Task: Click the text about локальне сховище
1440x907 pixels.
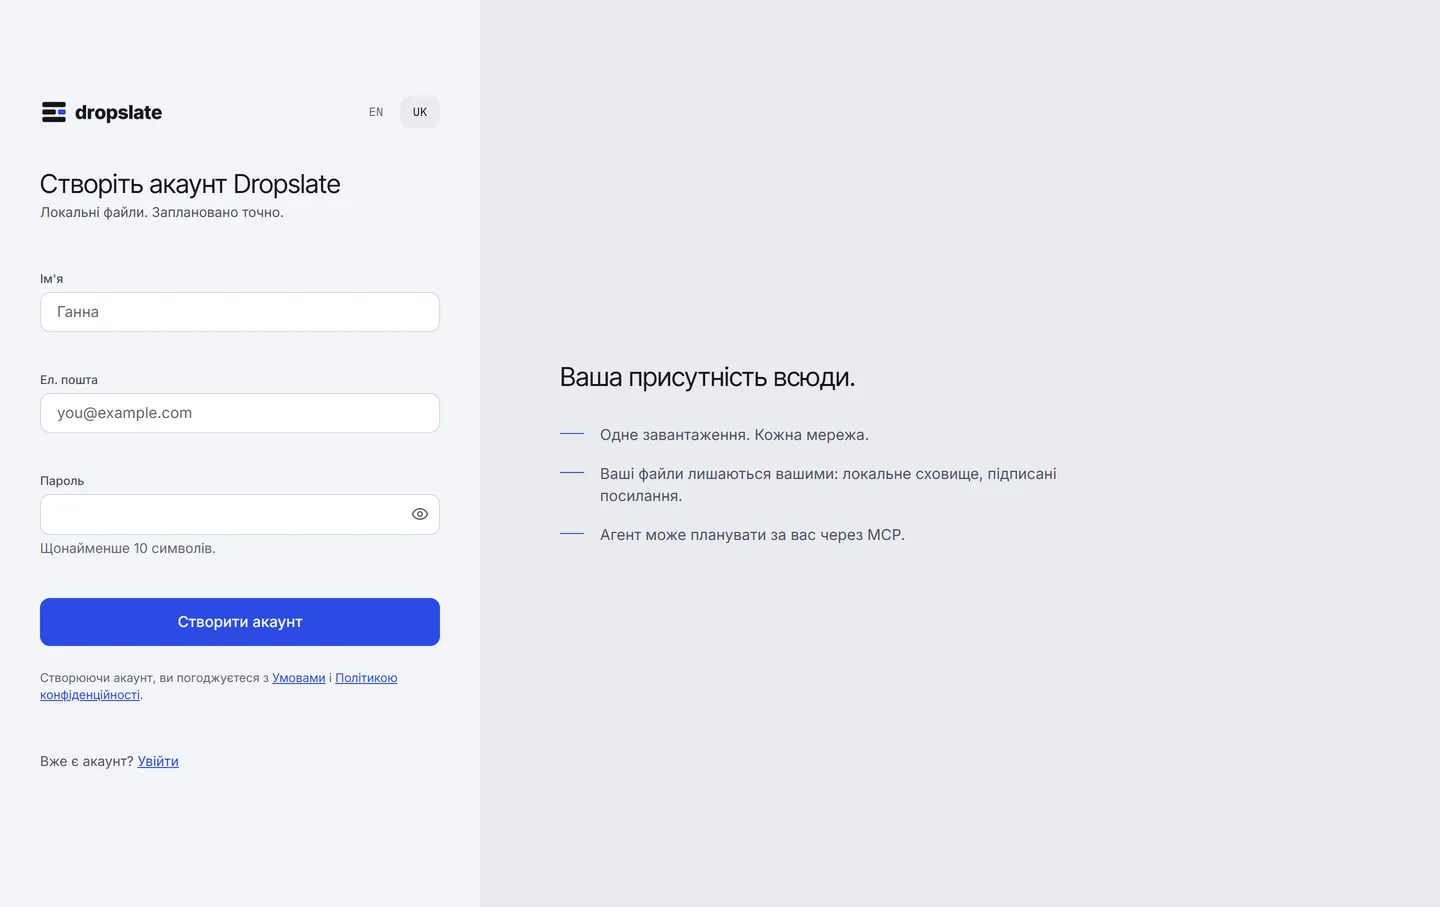Action: (828, 485)
